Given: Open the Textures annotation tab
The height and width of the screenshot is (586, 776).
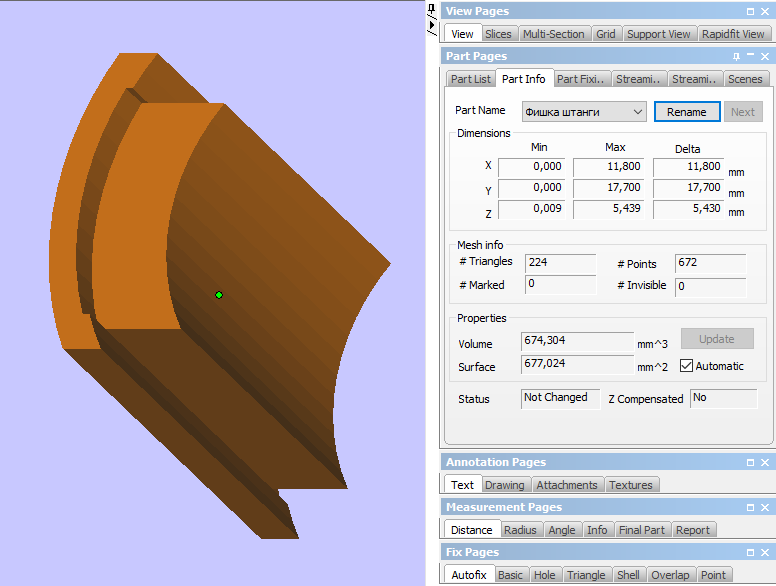Looking at the screenshot, I should click(x=630, y=485).
